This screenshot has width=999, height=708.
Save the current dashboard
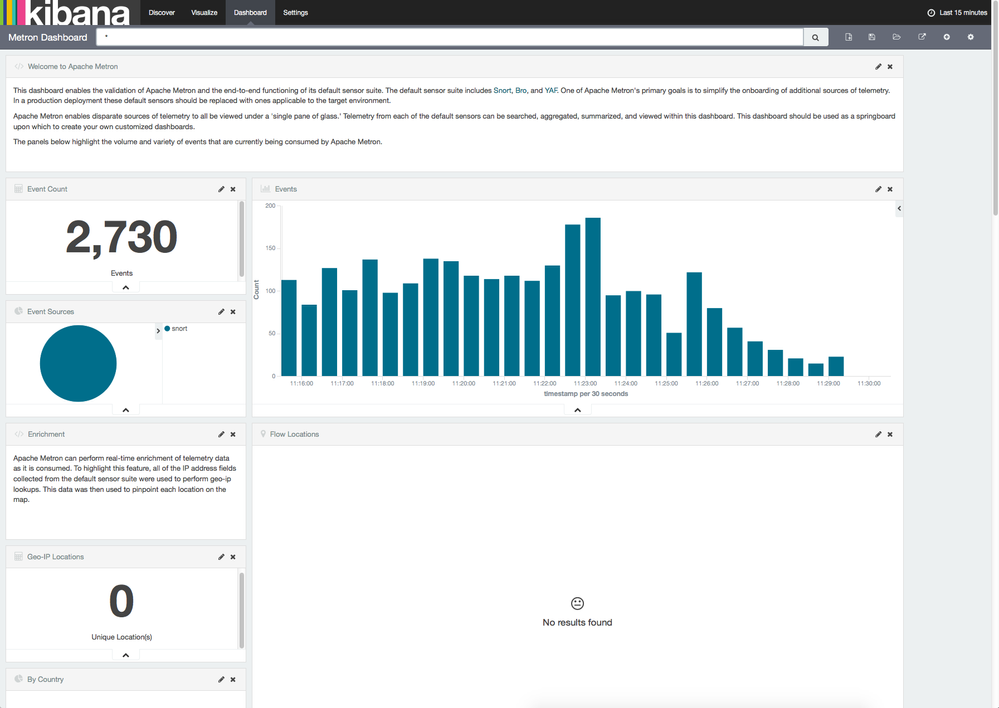click(872, 37)
